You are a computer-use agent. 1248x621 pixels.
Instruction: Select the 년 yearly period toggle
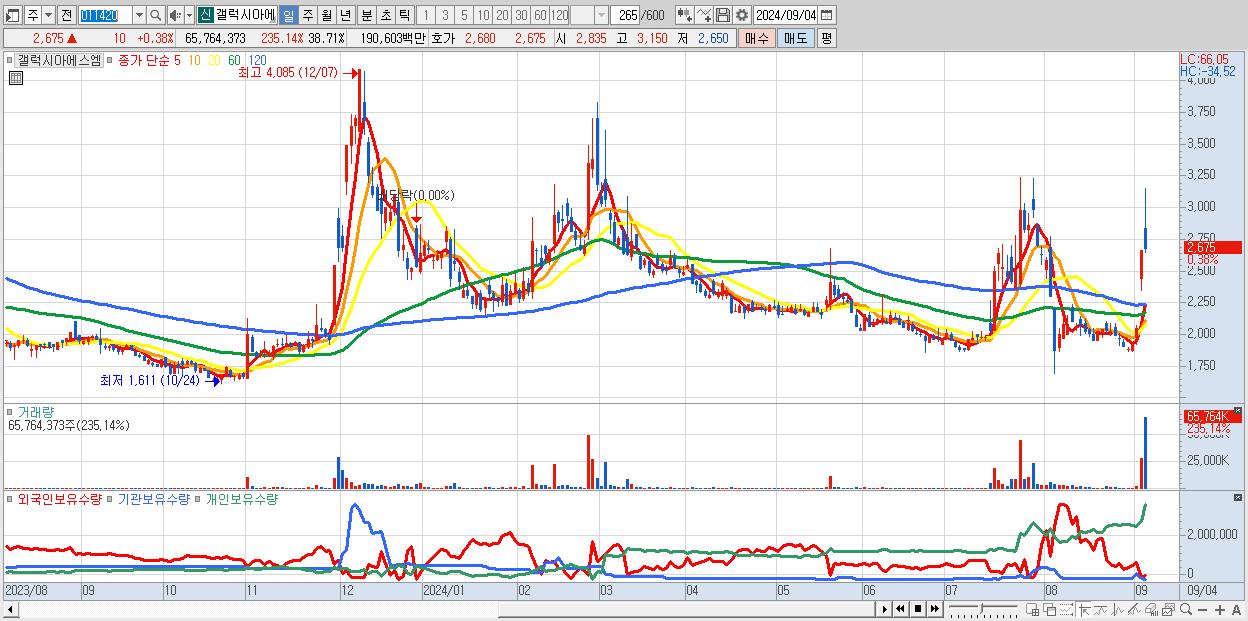pos(345,15)
